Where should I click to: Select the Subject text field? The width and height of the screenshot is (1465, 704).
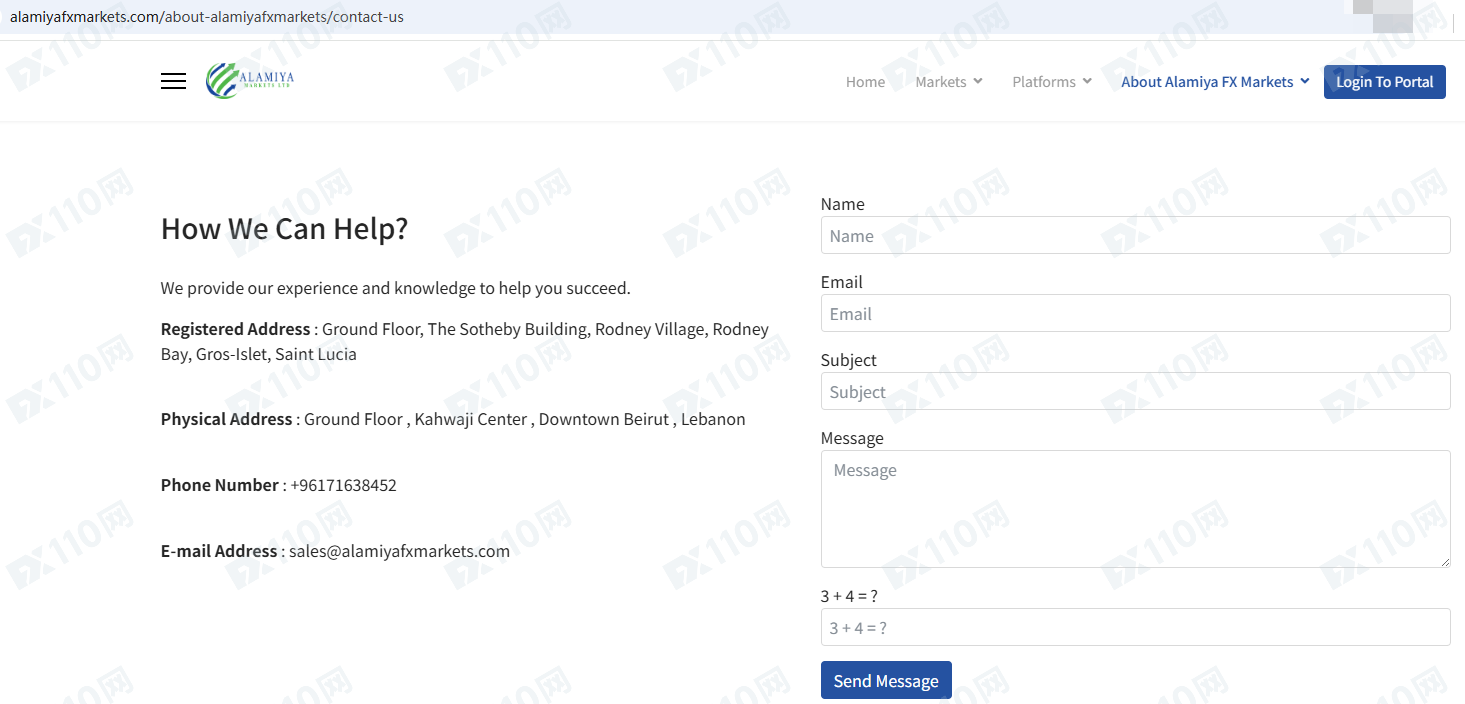coord(1135,392)
